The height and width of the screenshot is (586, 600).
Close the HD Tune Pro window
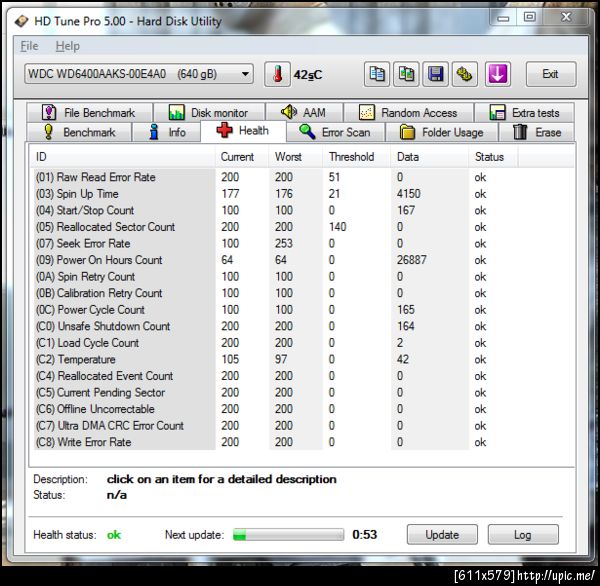pos(566,17)
